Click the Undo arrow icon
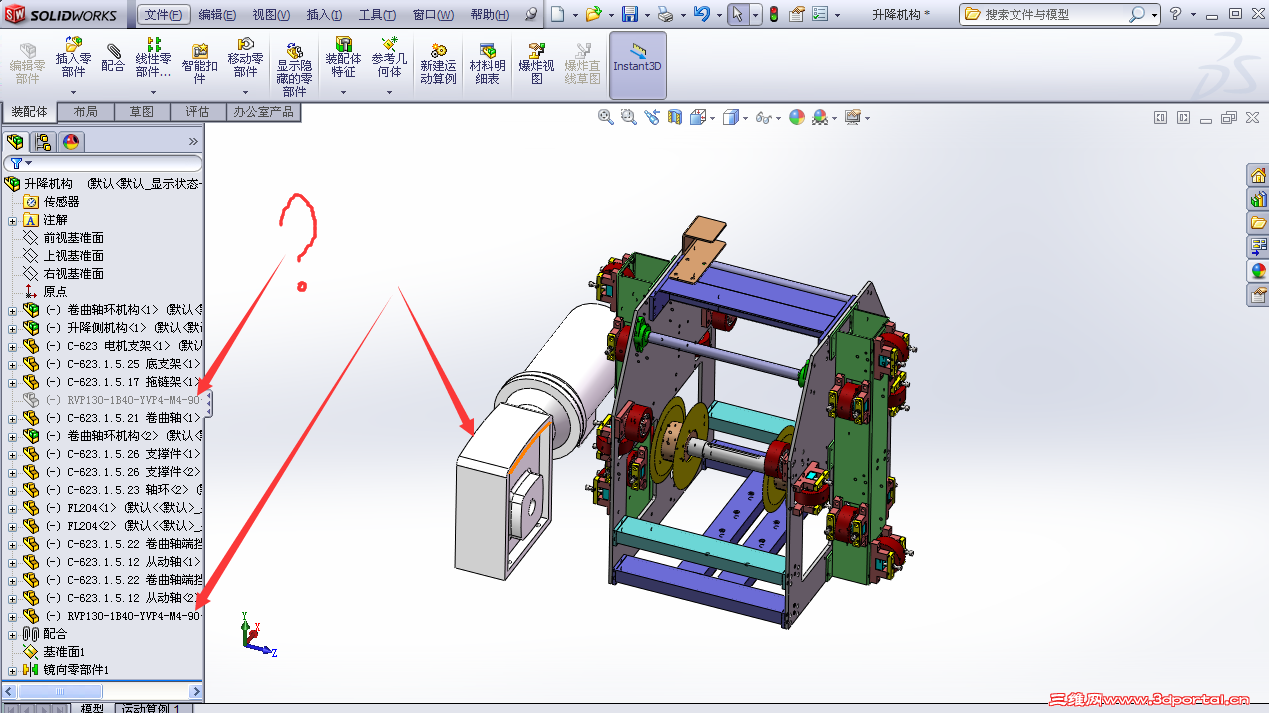 [x=702, y=14]
